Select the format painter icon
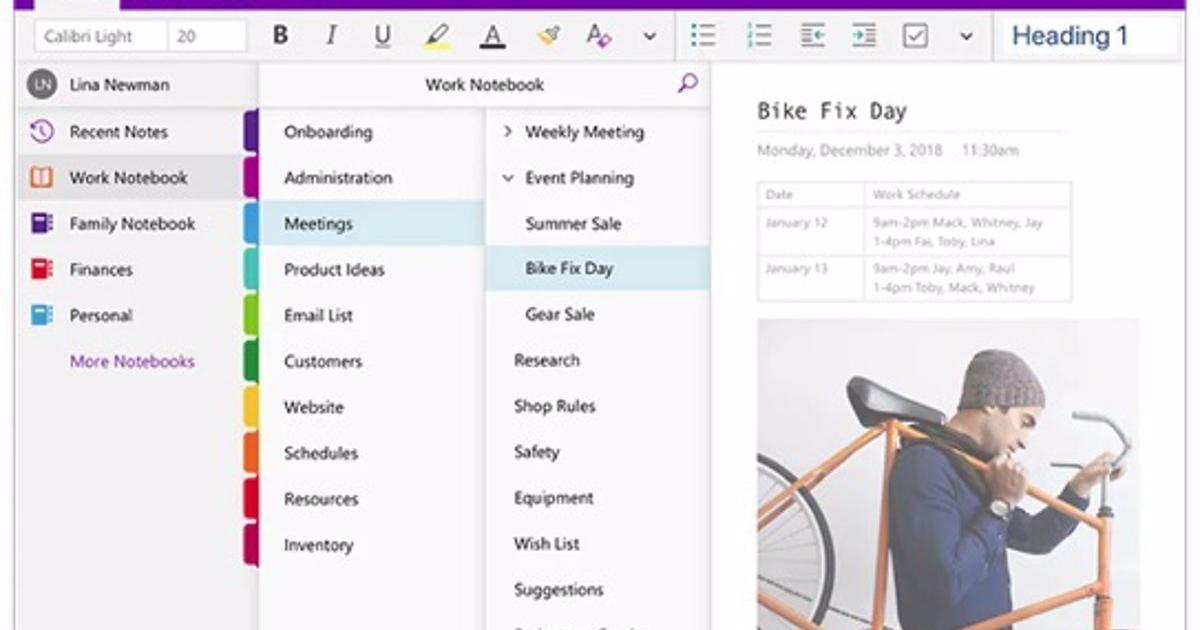This screenshot has width=1200, height=630. coord(547,35)
